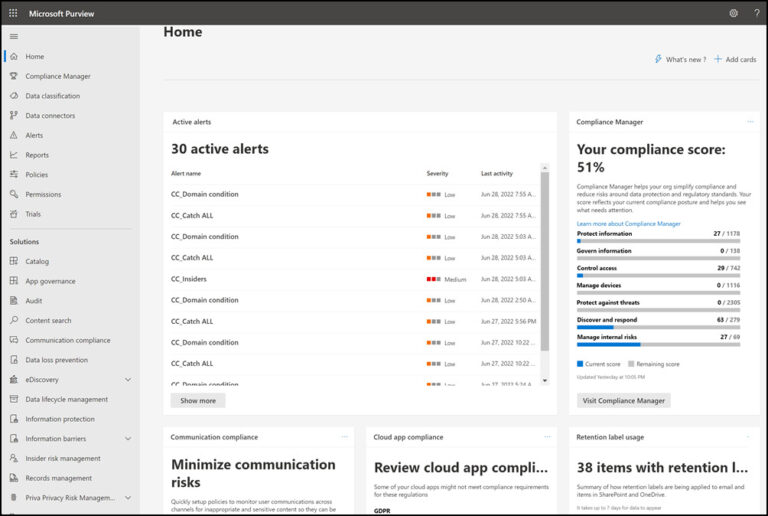Viewport: 768px width, 516px height.
Task: Open Compliance Manager in navigation
Action: (x=58, y=76)
